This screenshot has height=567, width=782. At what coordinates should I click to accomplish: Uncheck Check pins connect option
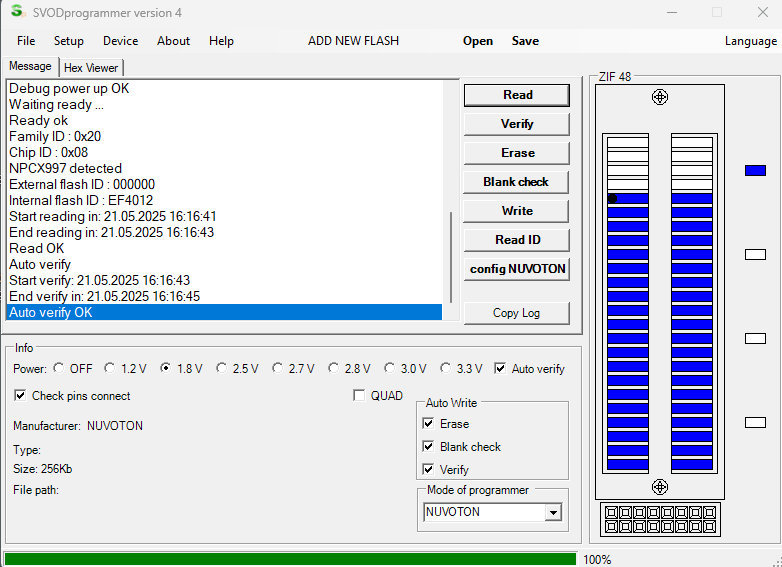click(20, 396)
